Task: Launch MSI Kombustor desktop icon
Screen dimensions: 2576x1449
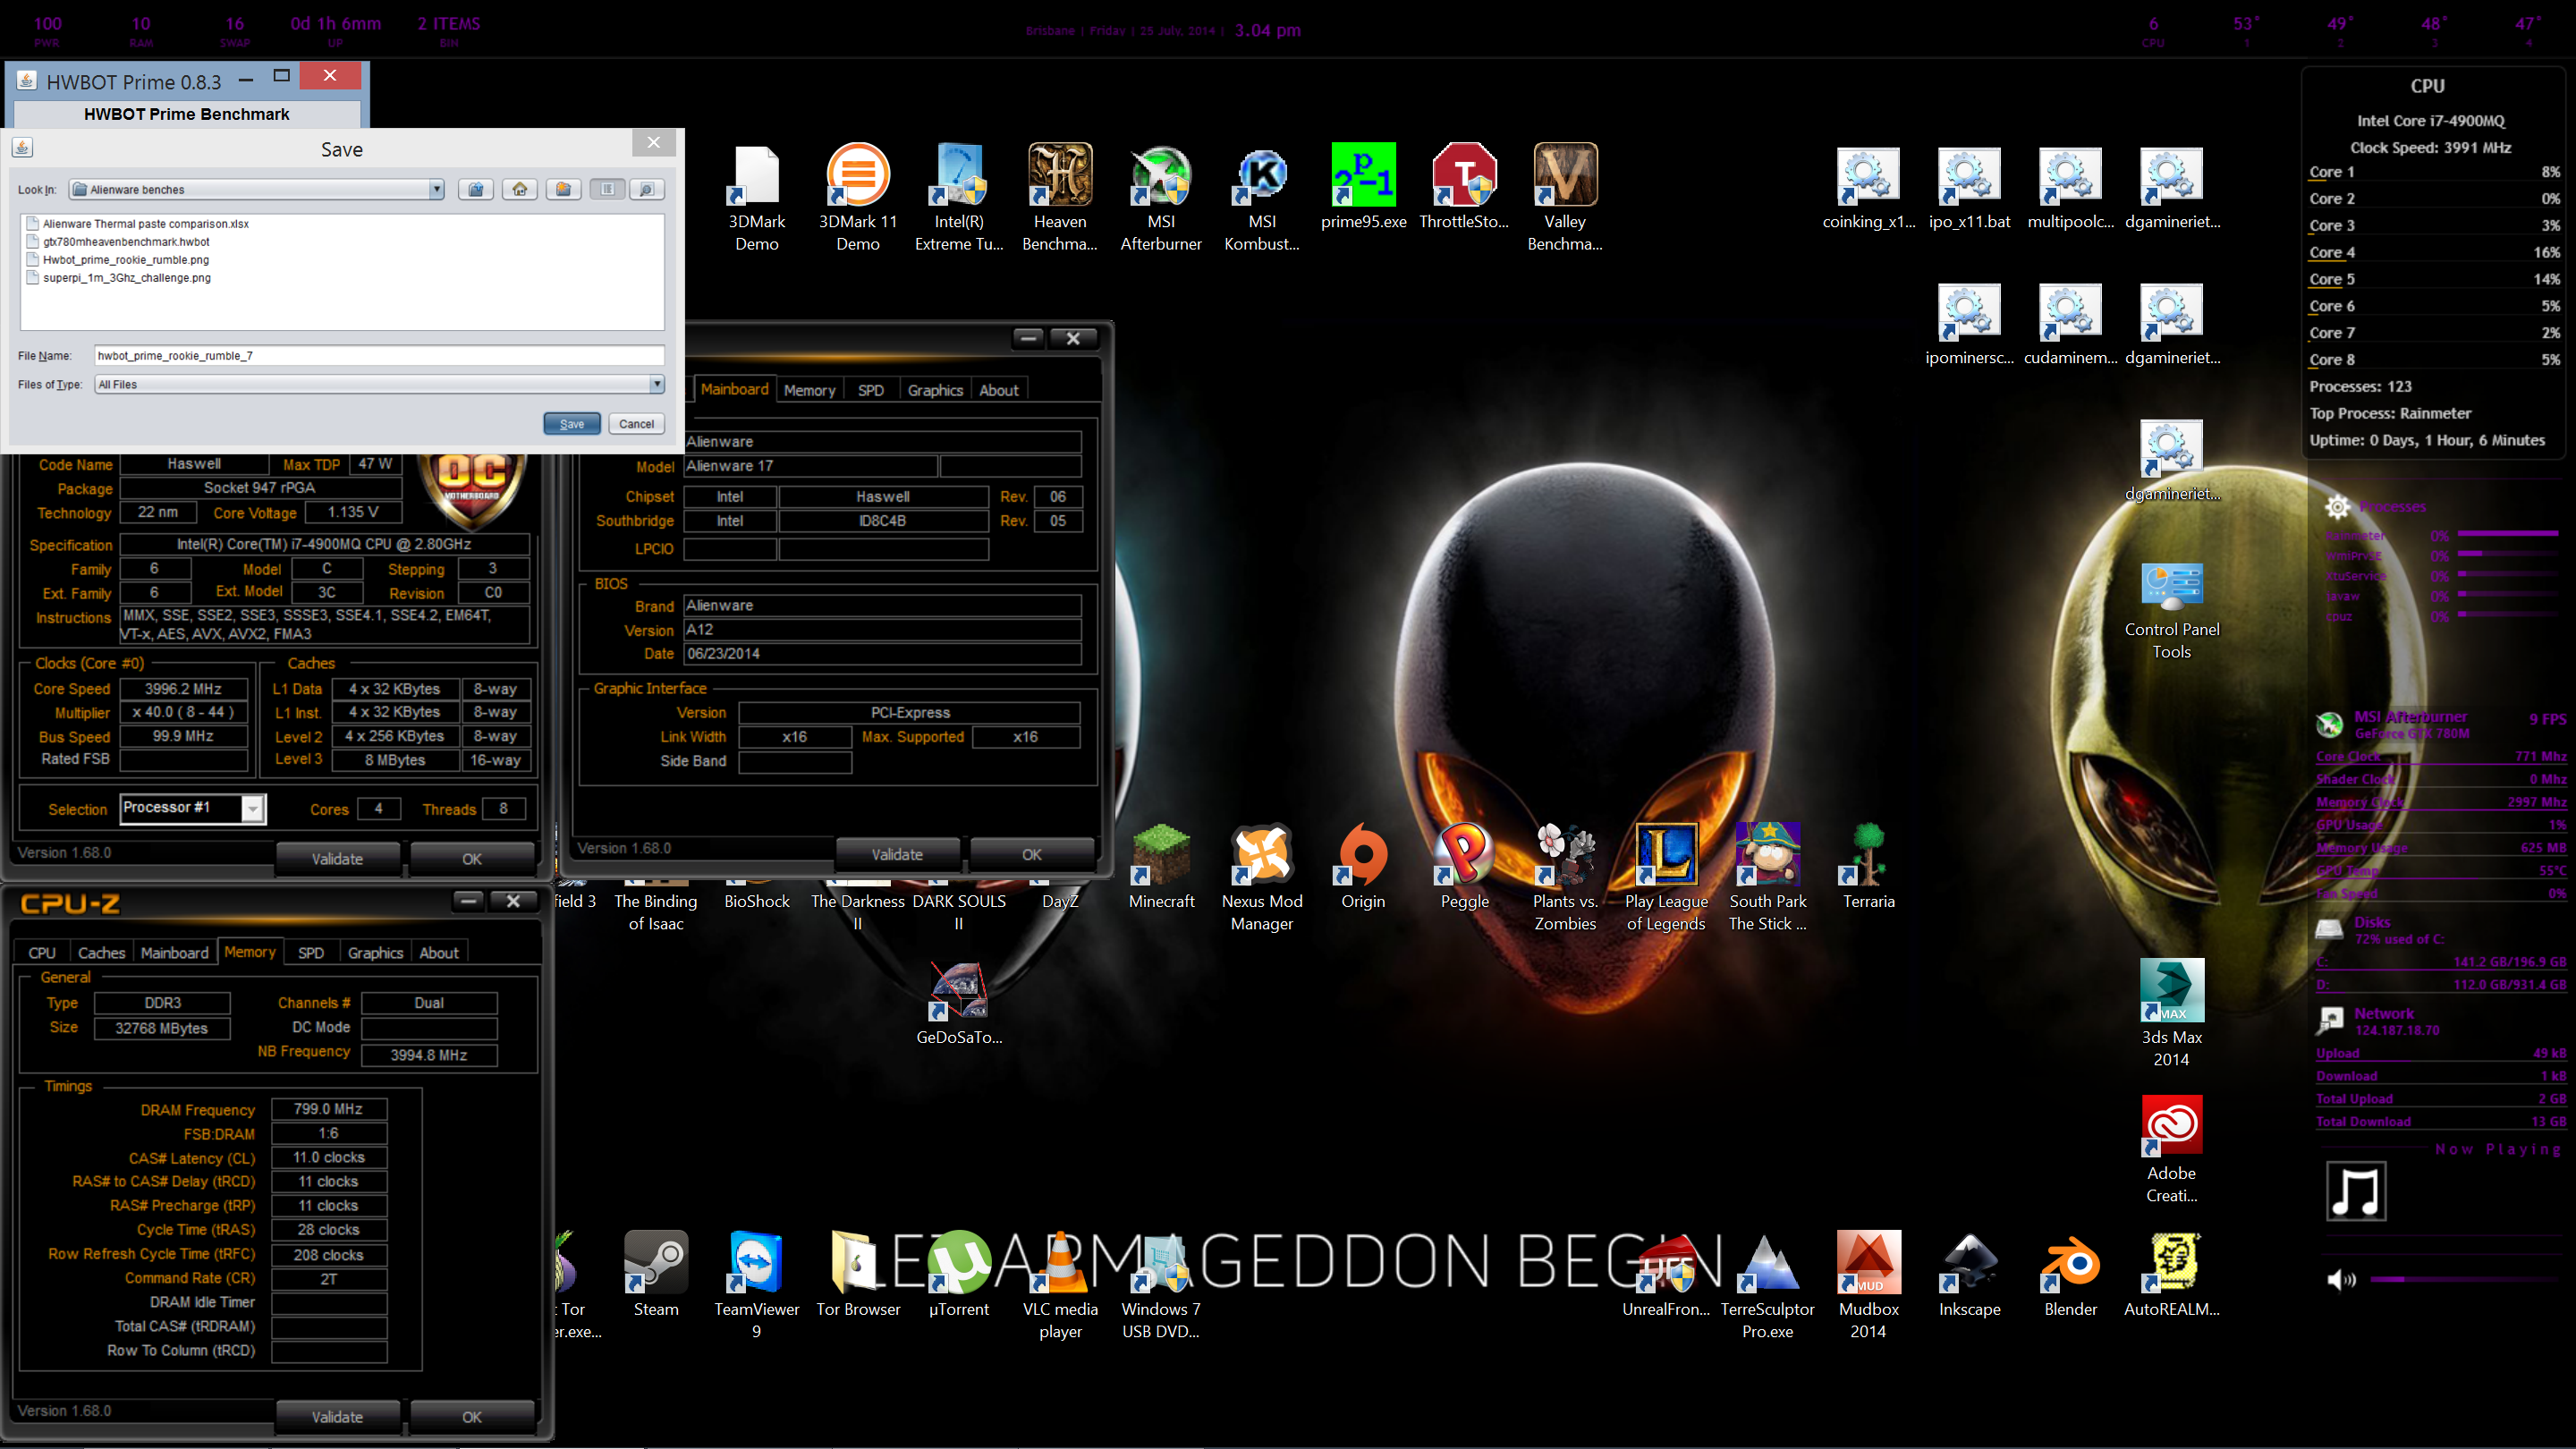Action: [x=1262, y=198]
